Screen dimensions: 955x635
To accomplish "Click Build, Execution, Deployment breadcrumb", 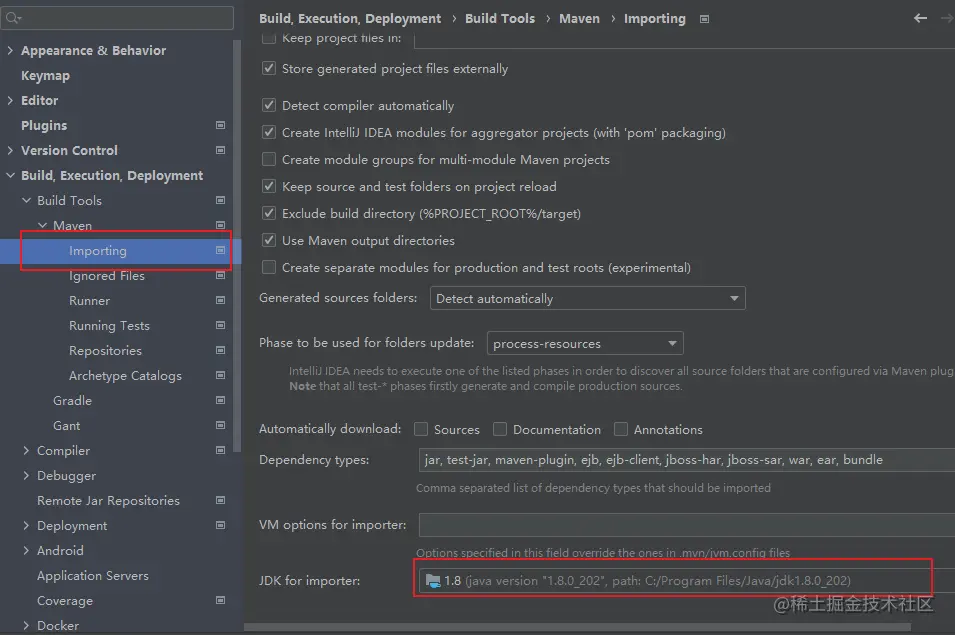I will click(x=350, y=19).
